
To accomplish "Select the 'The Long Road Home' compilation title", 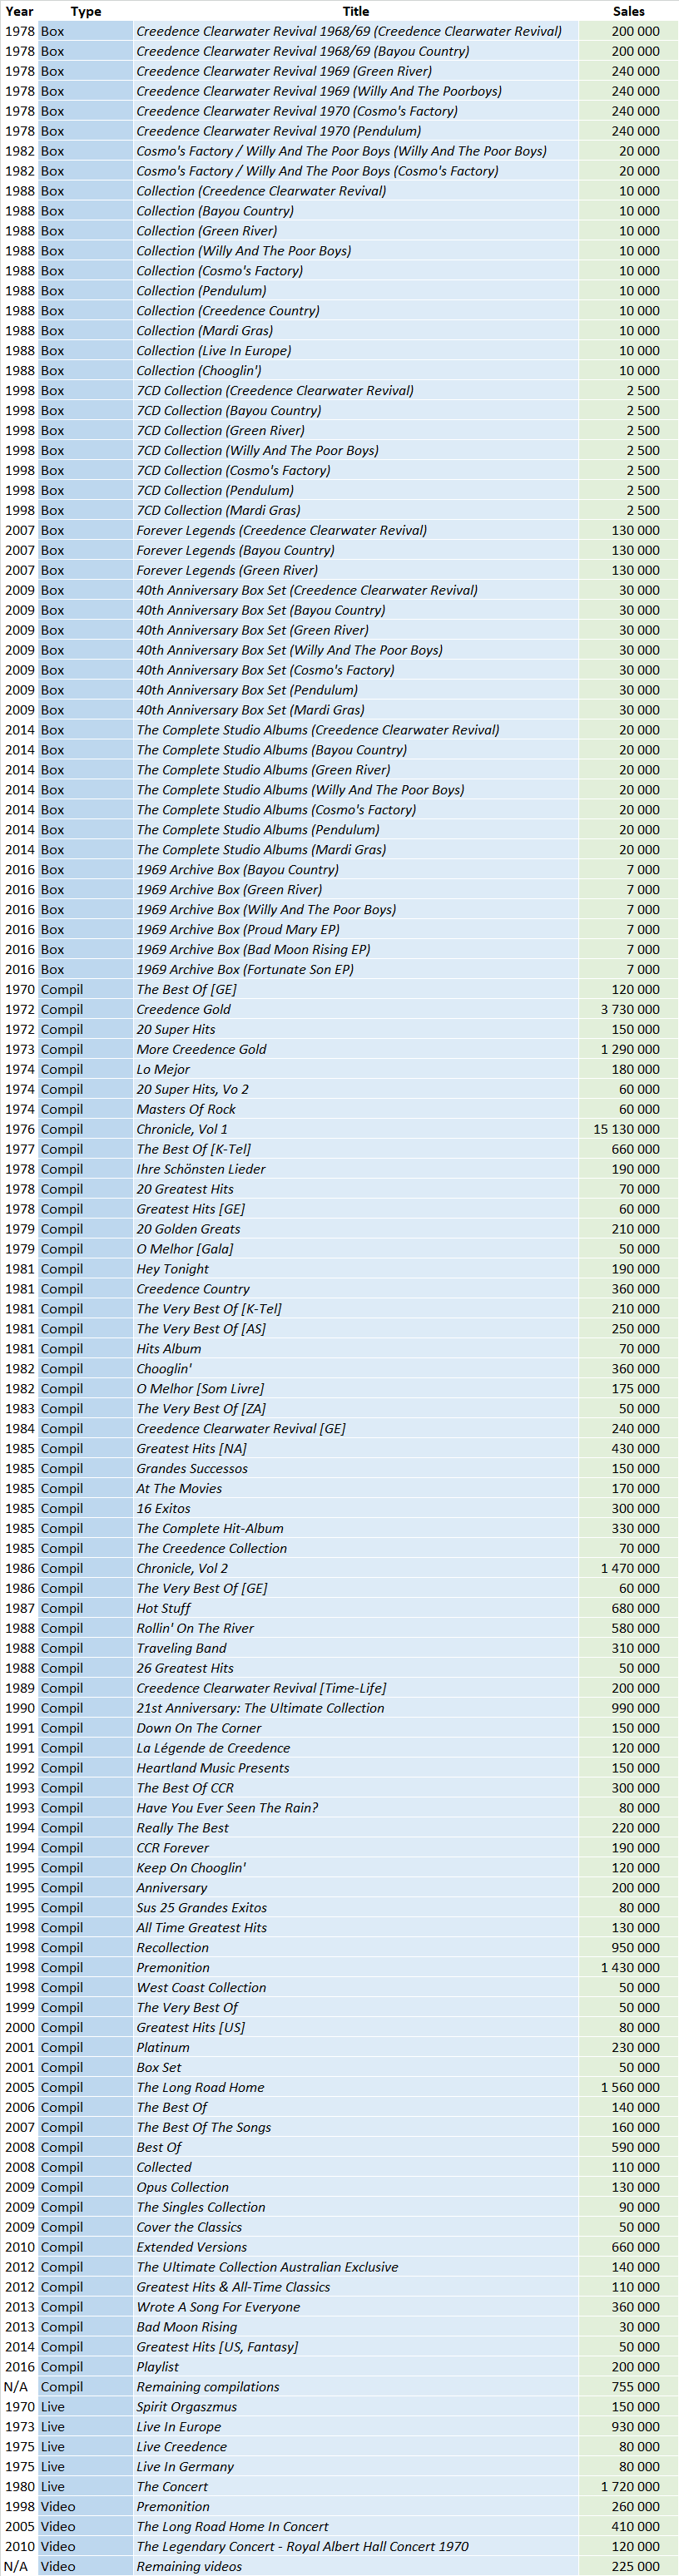I will pyautogui.click(x=200, y=2087).
